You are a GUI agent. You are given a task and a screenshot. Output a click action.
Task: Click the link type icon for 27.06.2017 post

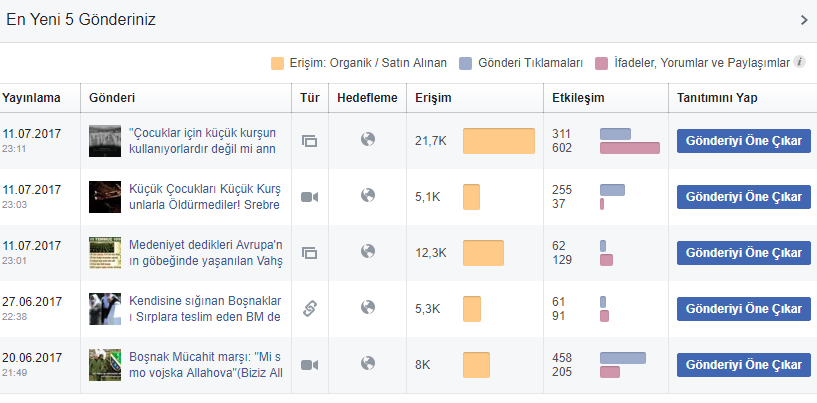(310, 309)
